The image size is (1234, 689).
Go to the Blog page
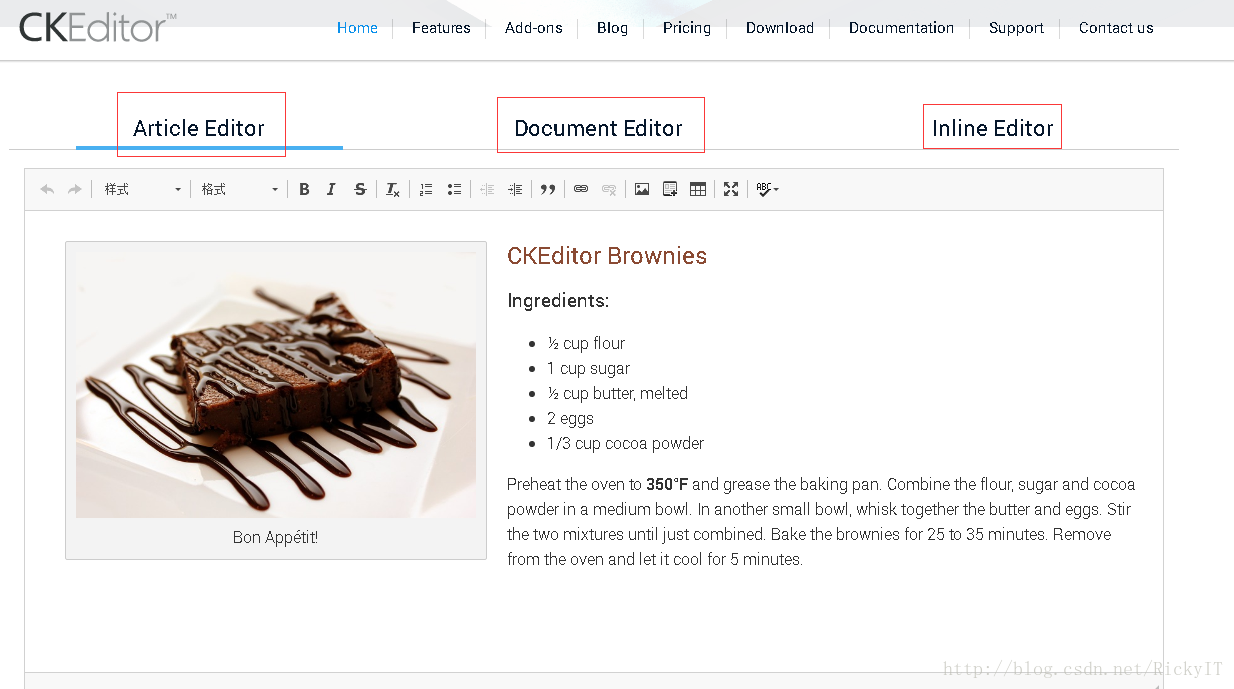pyautogui.click(x=612, y=28)
